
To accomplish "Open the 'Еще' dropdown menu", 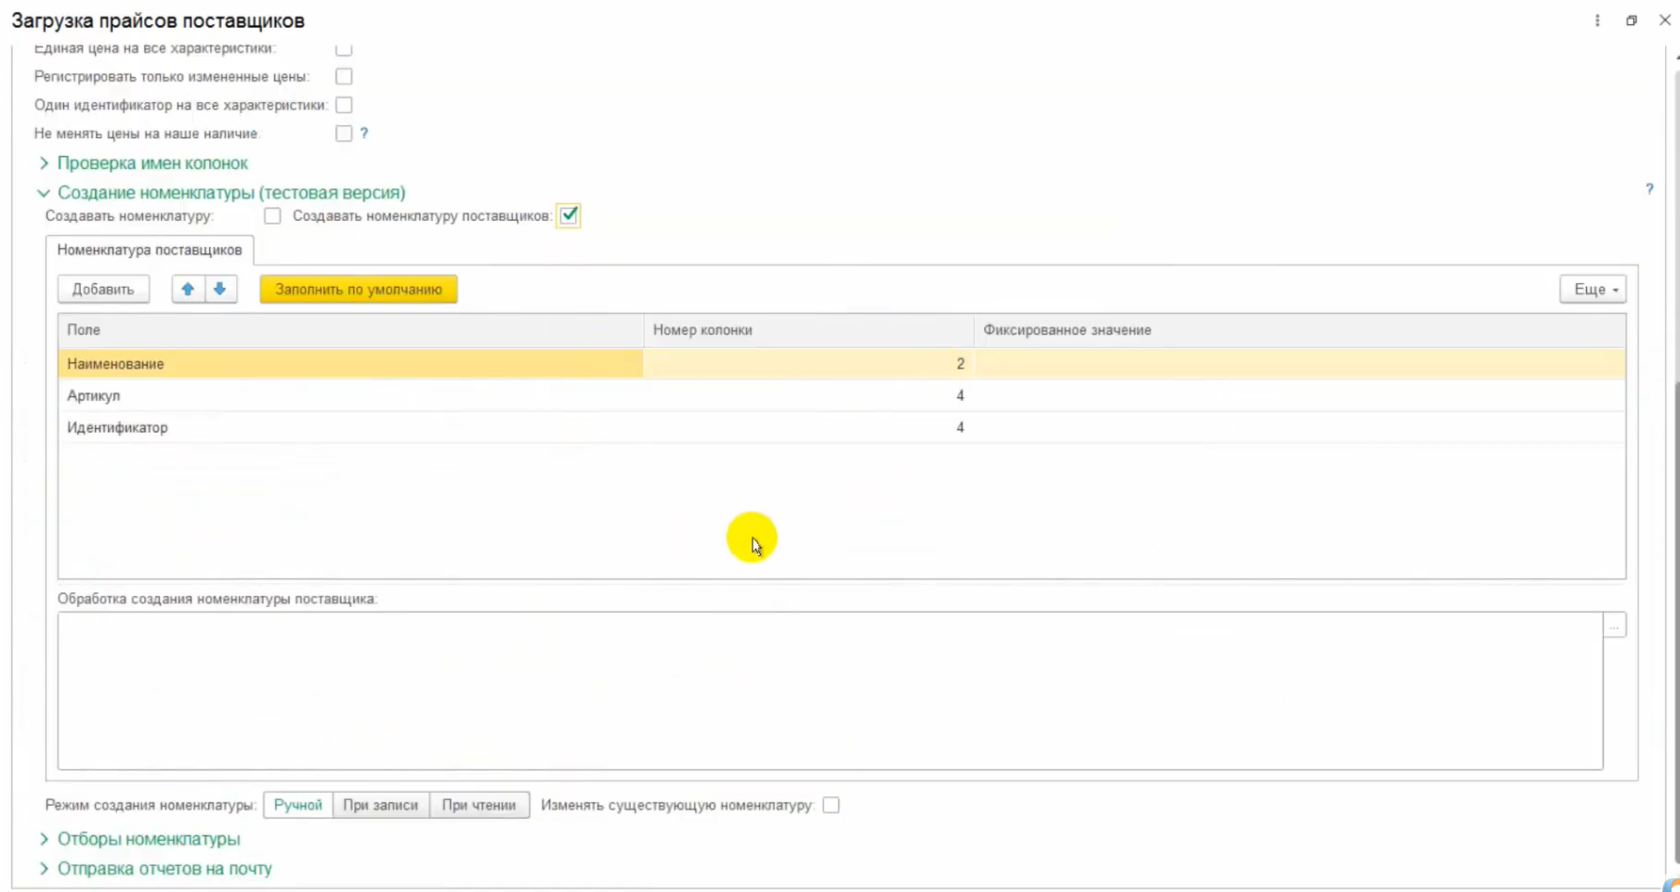I will pos(1593,289).
